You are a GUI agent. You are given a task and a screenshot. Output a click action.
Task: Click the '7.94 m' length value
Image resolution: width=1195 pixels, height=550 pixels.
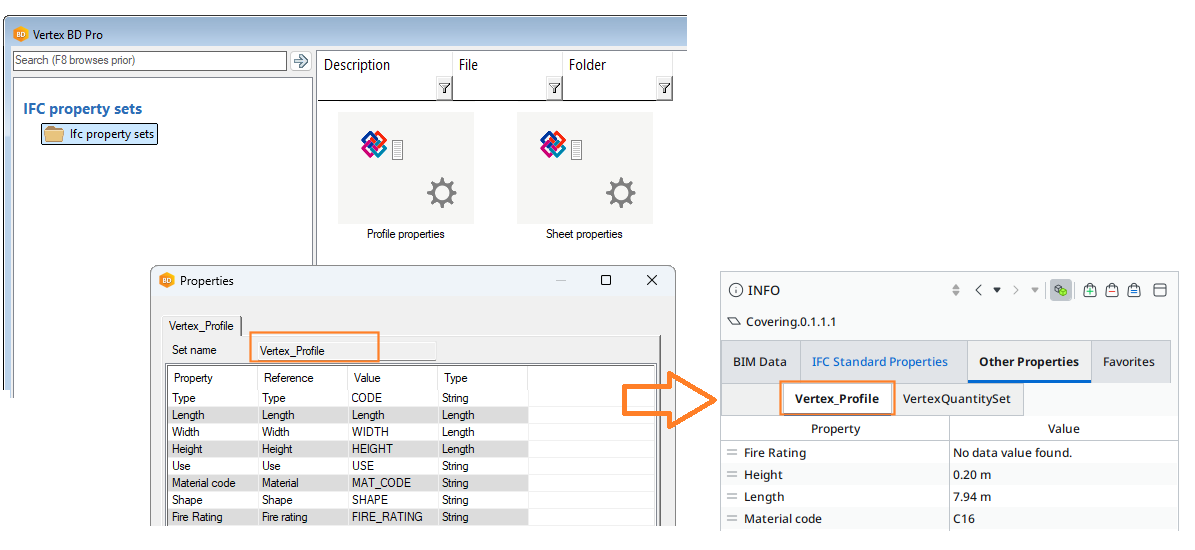coord(972,497)
